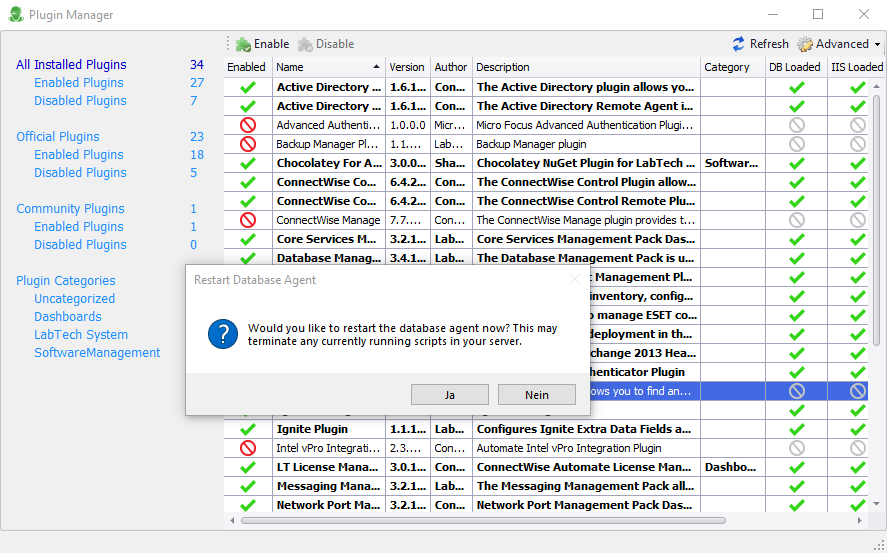The width and height of the screenshot is (887, 553).
Task: Click the Advanced gear icon
Action: [806, 44]
